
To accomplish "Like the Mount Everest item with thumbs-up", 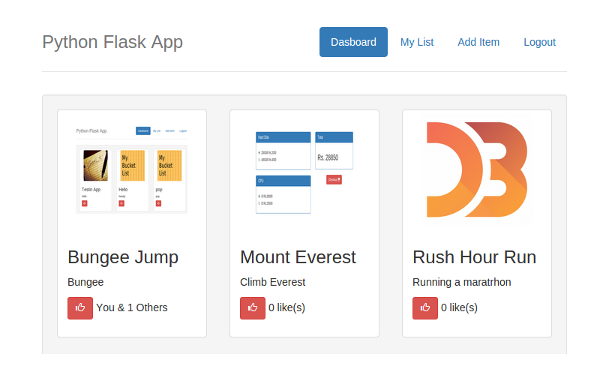I will [253, 308].
